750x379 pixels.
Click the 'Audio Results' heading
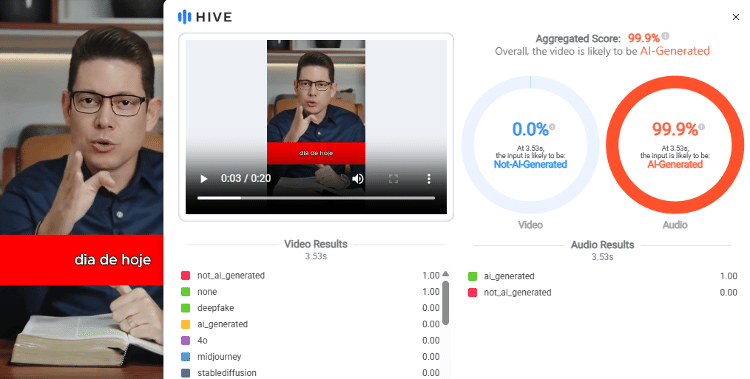tap(602, 245)
